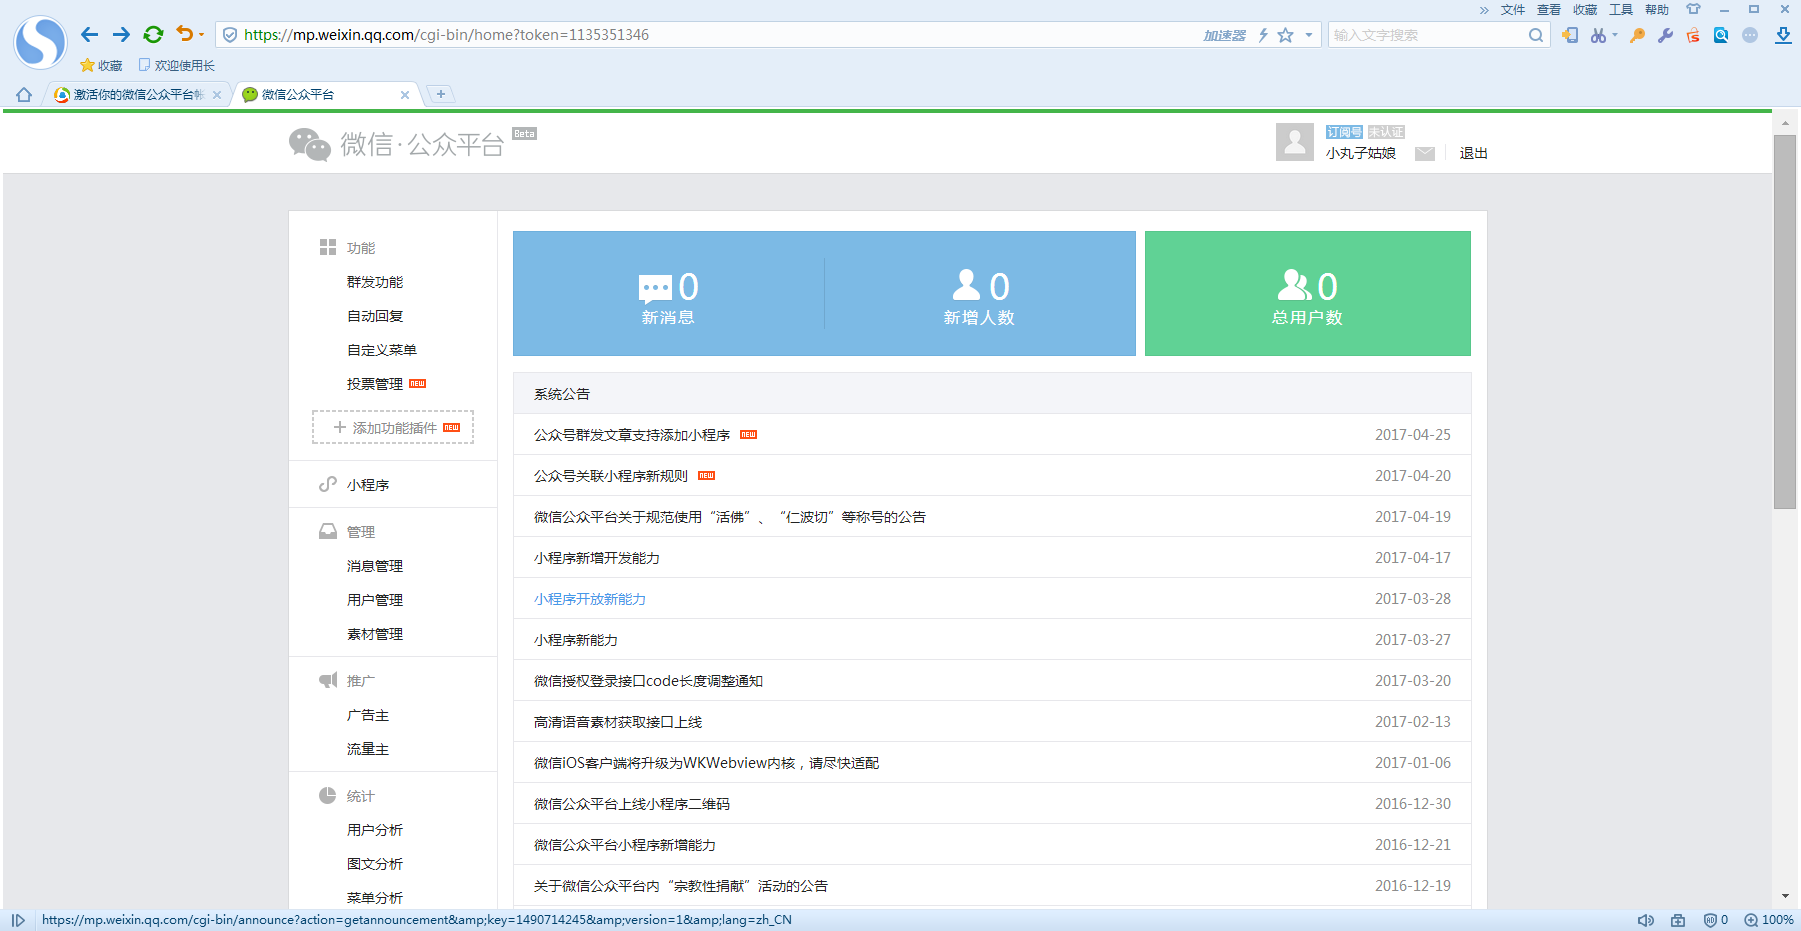Open 流量主 in the sidebar
1801x931 pixels.
tap(368, 749)
